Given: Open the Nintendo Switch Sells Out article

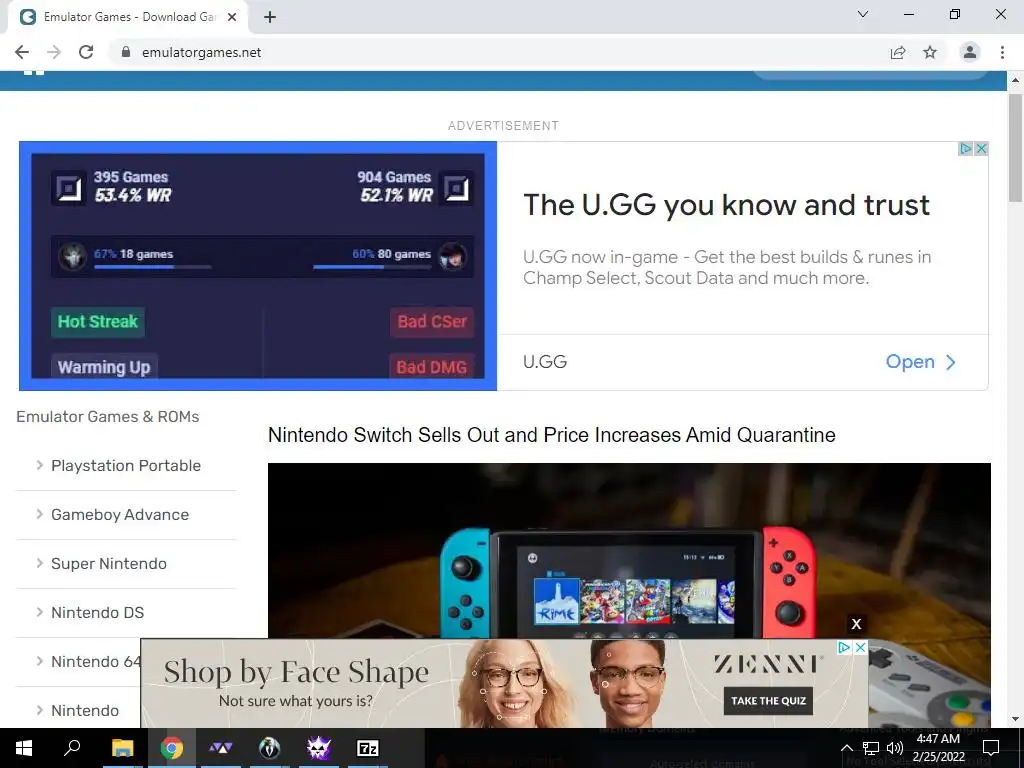Looking at the screenshot, I should [552, 435].
